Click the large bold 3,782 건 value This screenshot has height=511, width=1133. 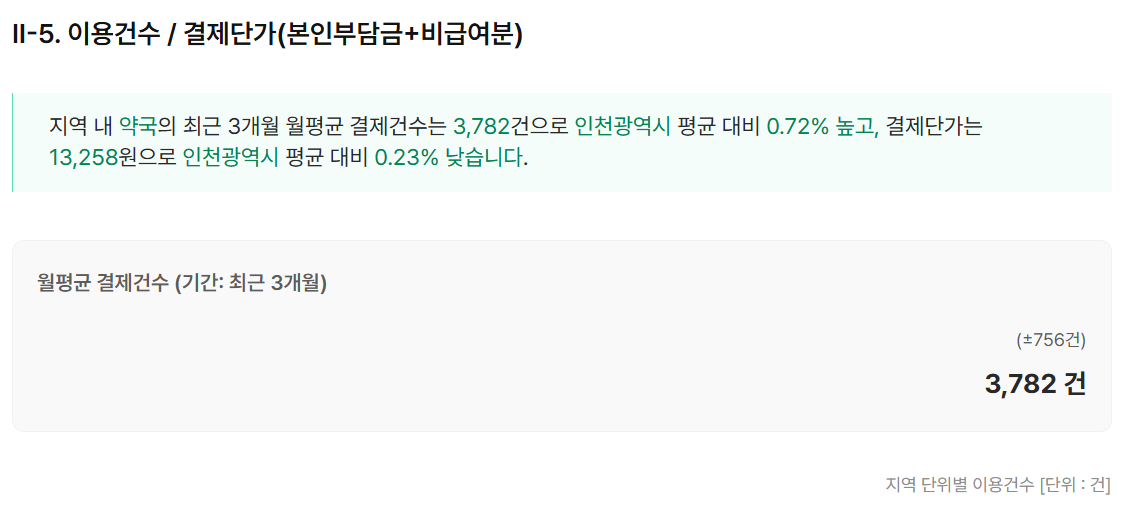1035,383
